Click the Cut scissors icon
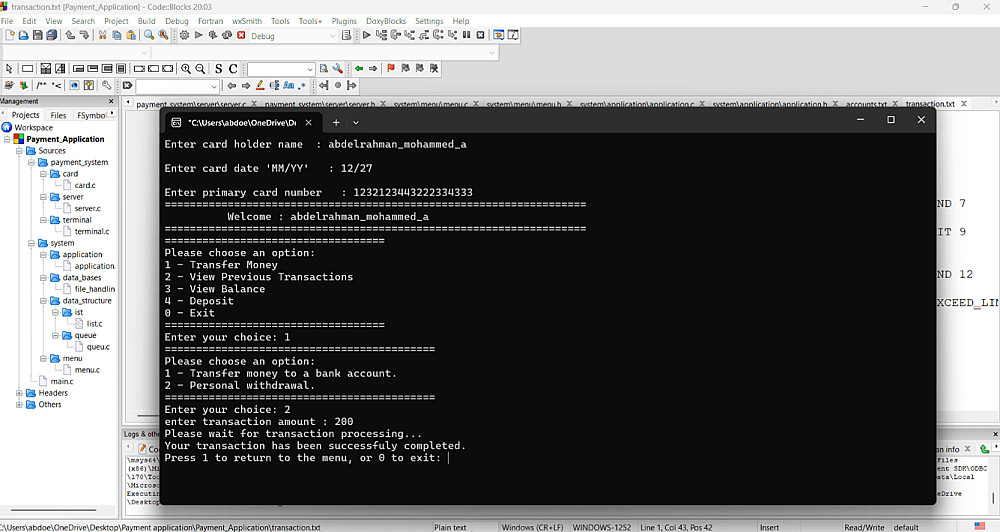Viewport: 1000px width, 532px height. 103,35
